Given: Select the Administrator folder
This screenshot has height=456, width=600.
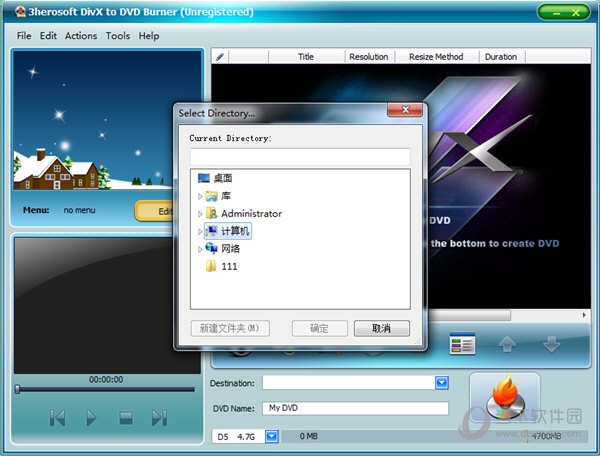Looking at the screenshot, I should coord(244,213).
